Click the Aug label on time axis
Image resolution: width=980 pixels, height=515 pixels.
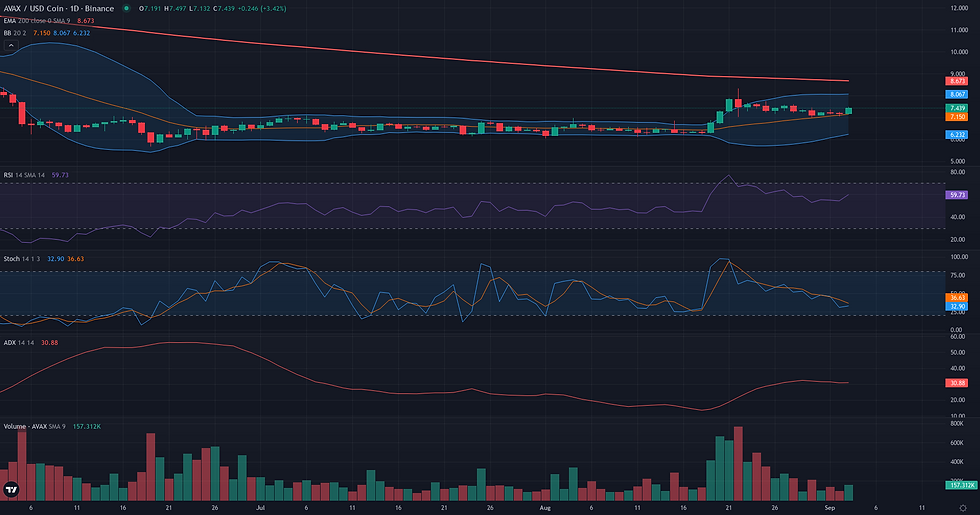coord(545,508)
